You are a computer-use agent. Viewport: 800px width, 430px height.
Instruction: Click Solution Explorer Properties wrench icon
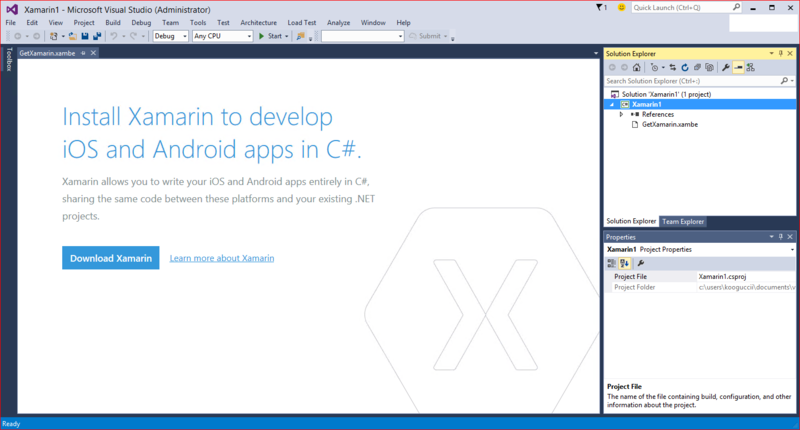[726, 67]
